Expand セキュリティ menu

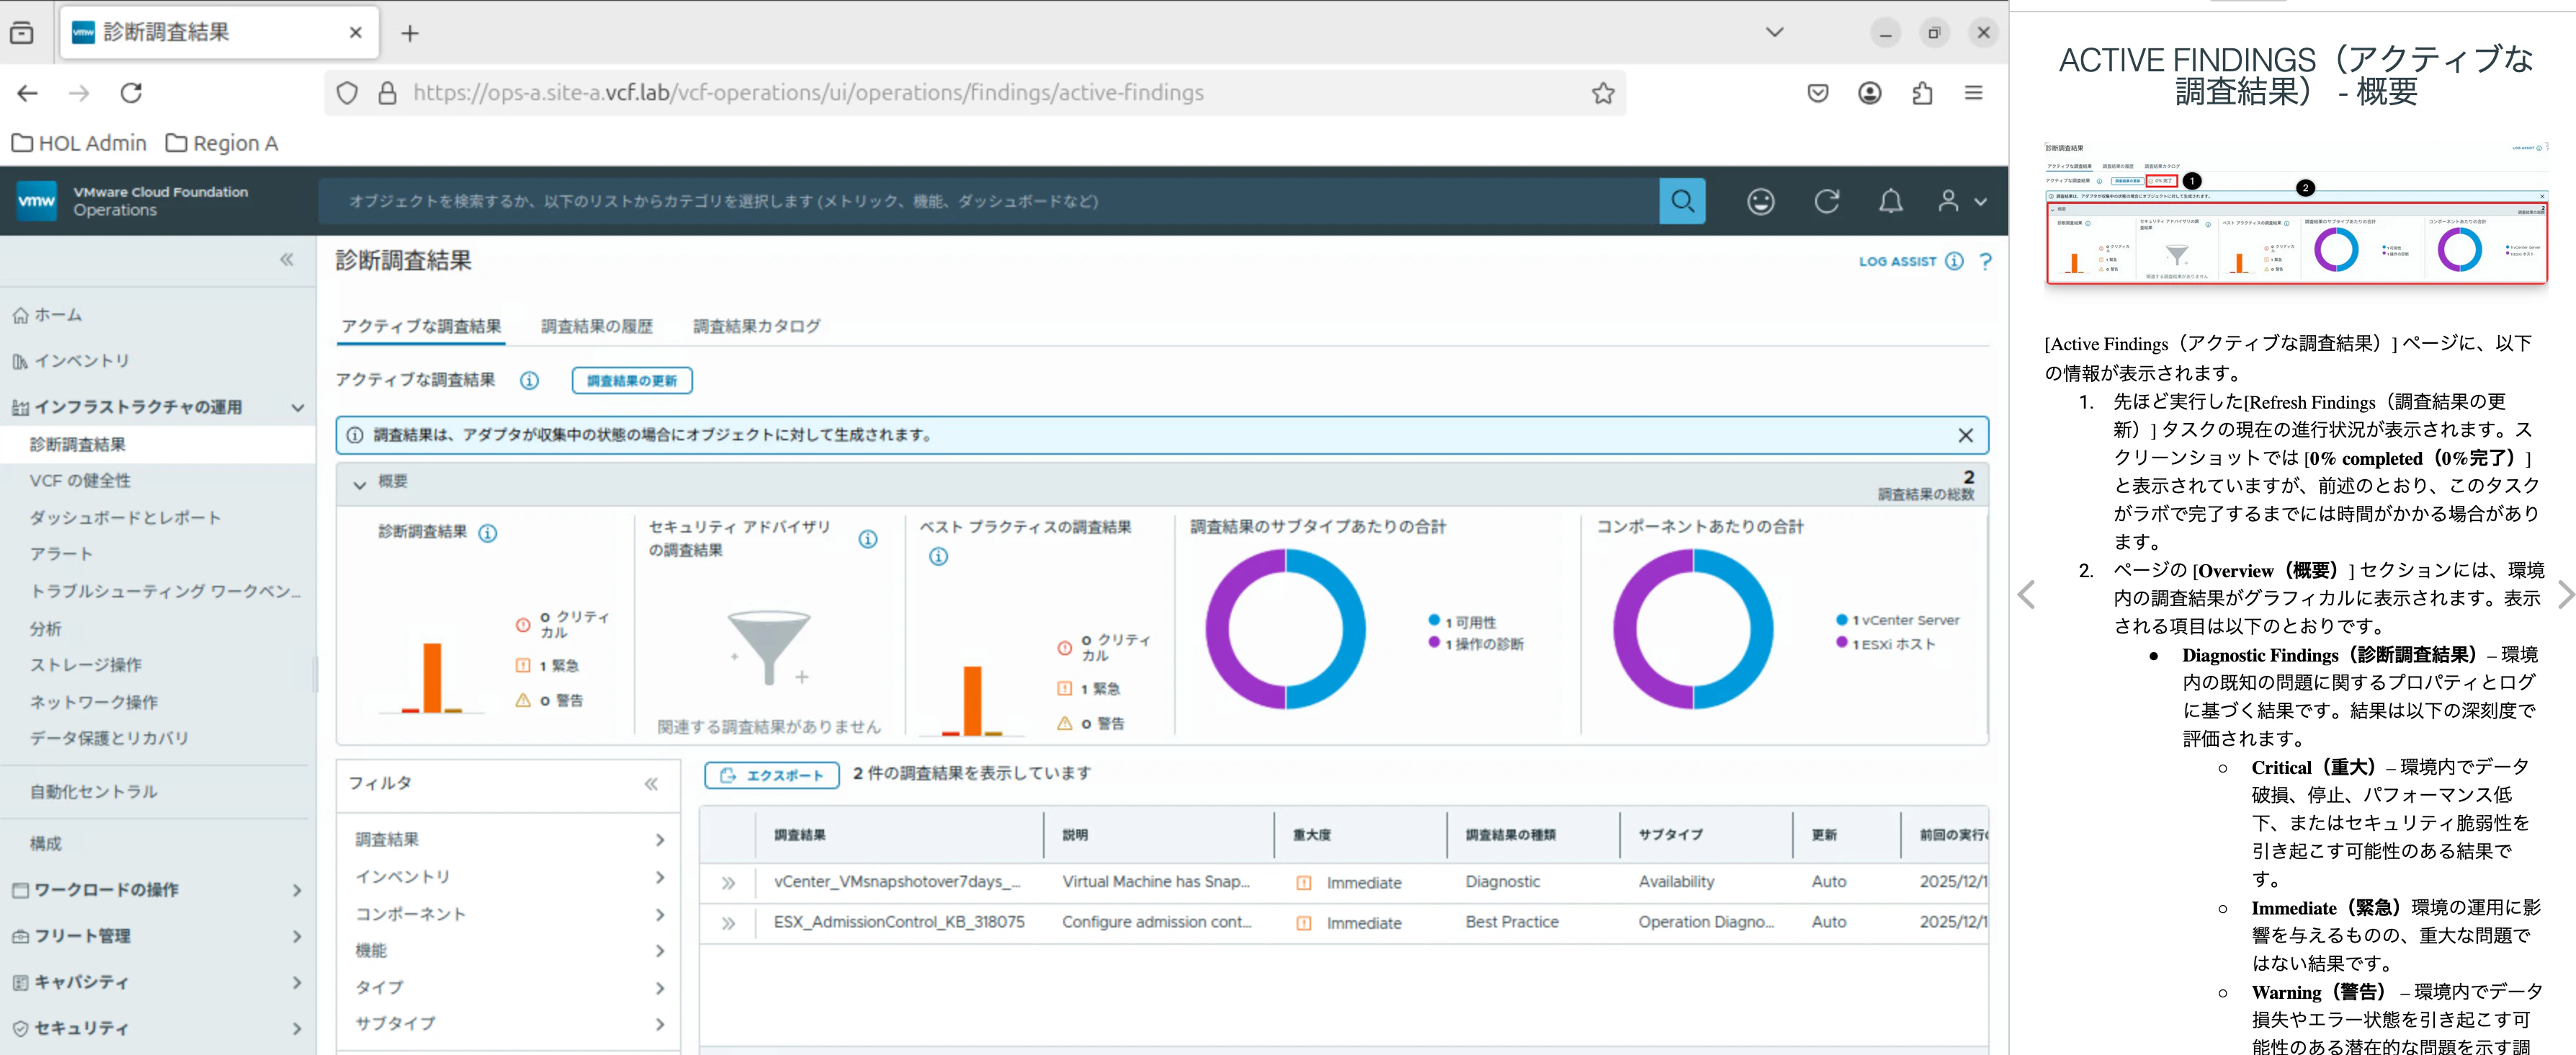297,1028
